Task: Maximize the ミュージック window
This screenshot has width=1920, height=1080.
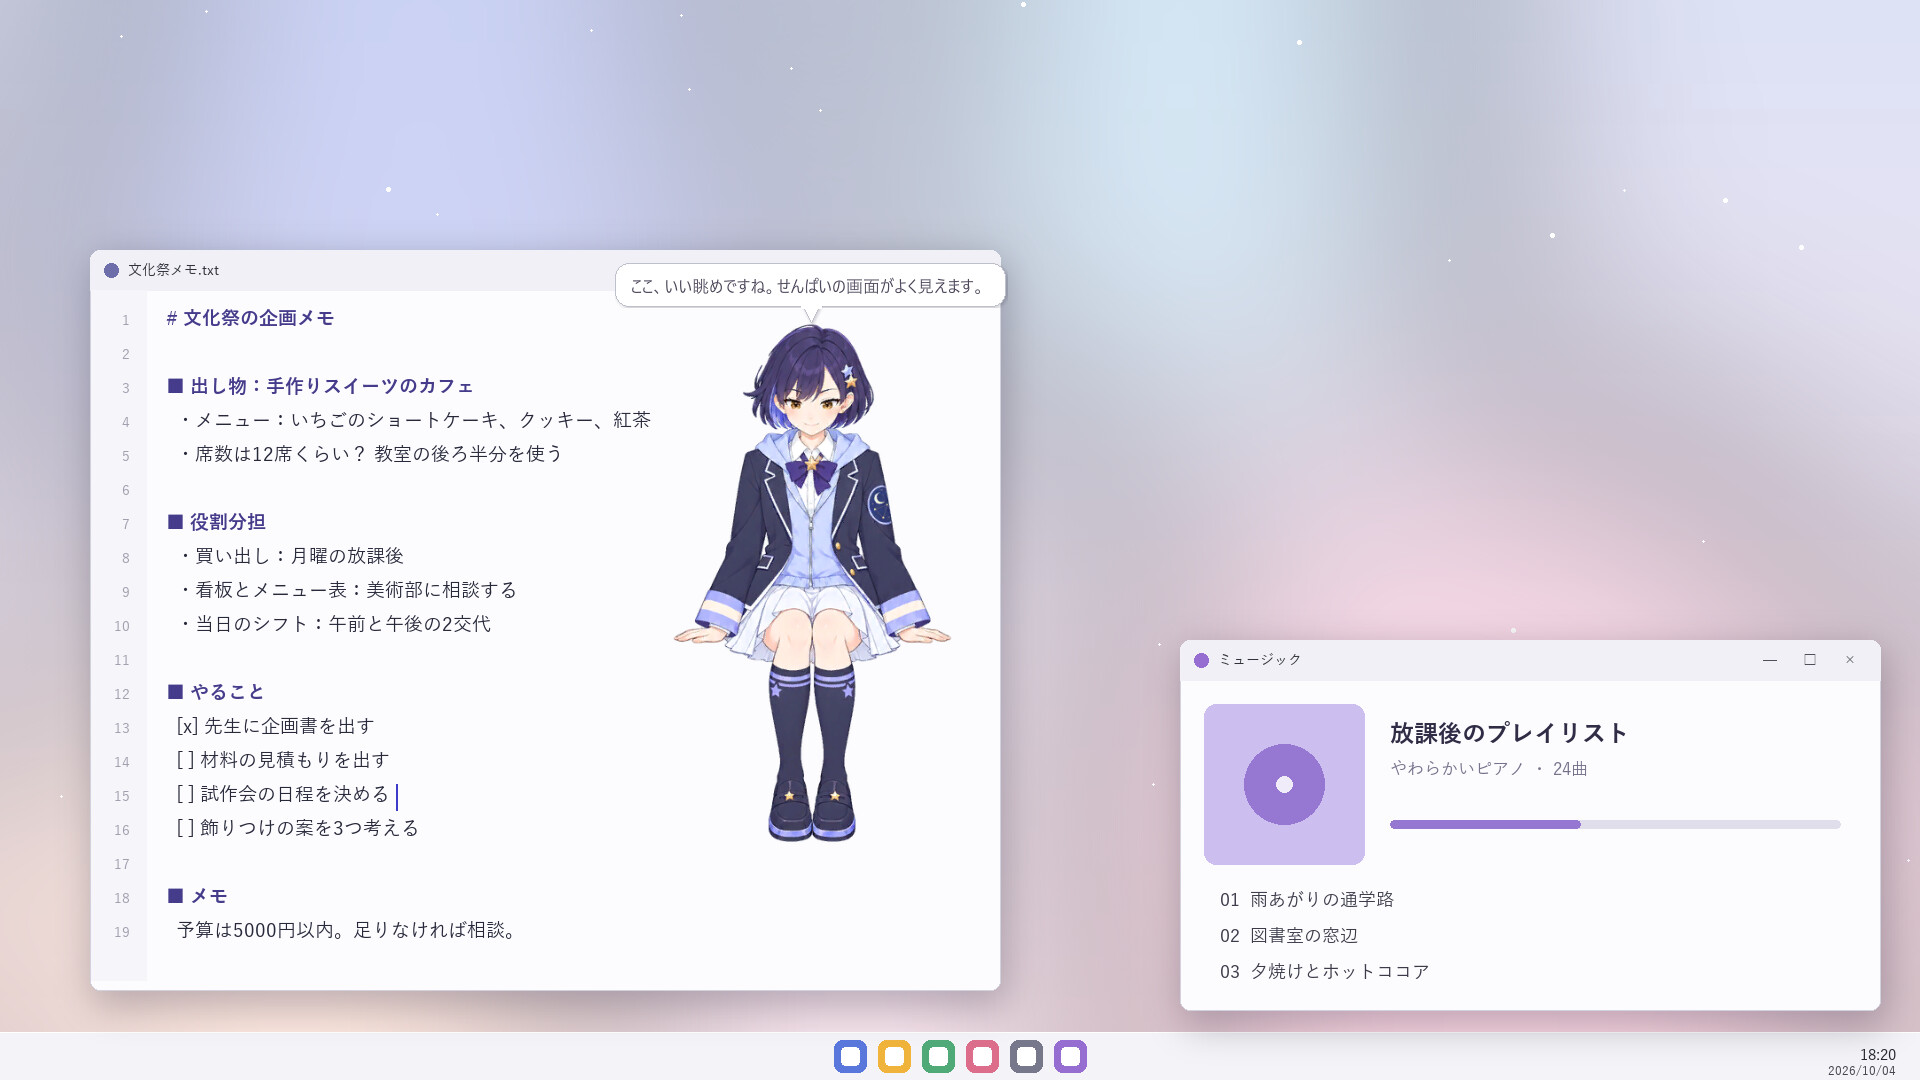Action: [1810, 660]
